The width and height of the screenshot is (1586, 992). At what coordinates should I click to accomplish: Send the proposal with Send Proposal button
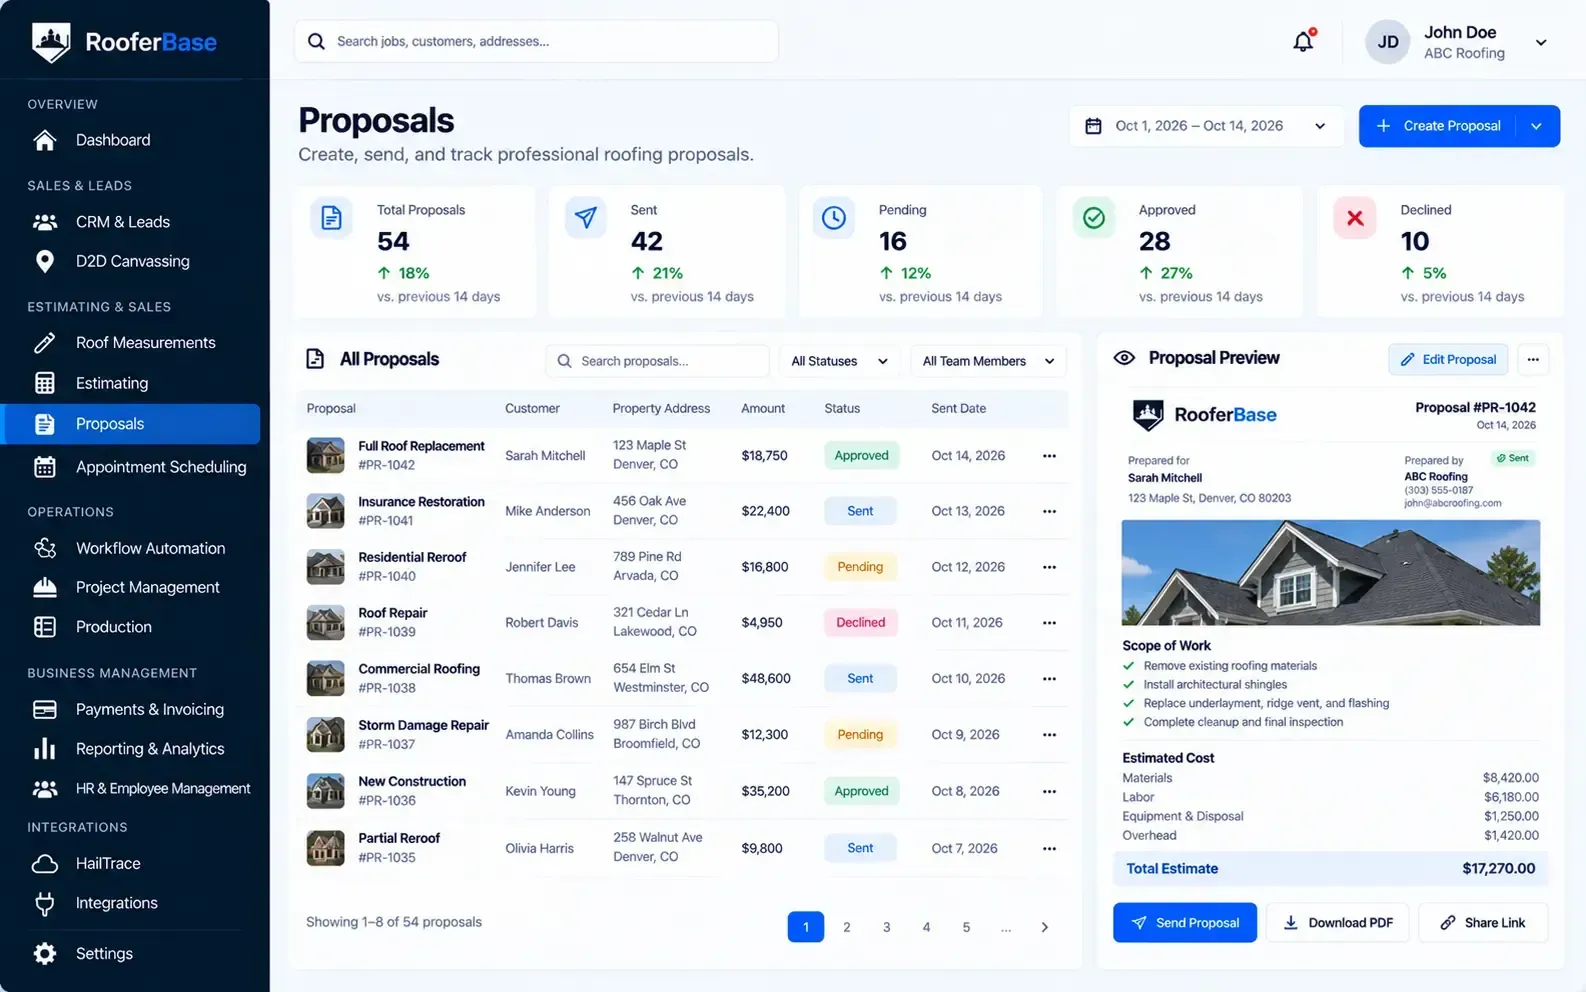[1185, 923]
